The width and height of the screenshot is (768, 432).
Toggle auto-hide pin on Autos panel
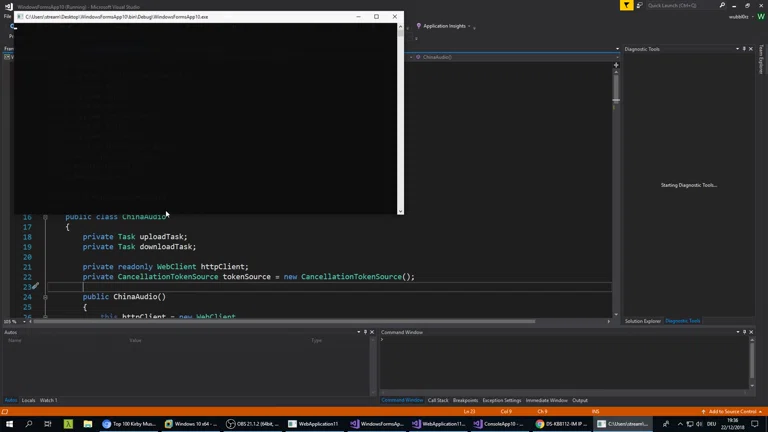[x=365, y=332]
